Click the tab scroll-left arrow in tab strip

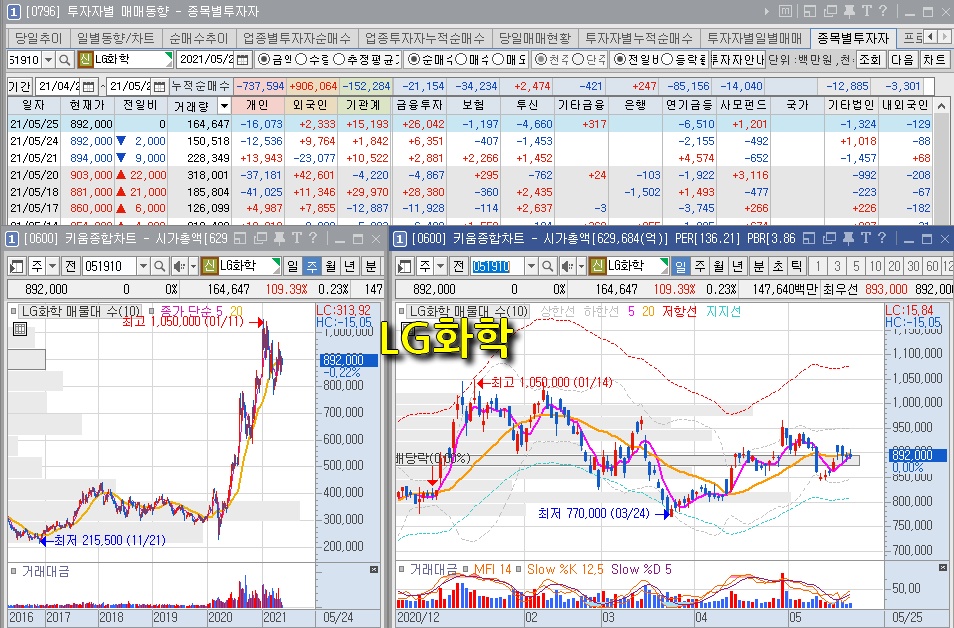pyautogui.click(x=930, y=37)
